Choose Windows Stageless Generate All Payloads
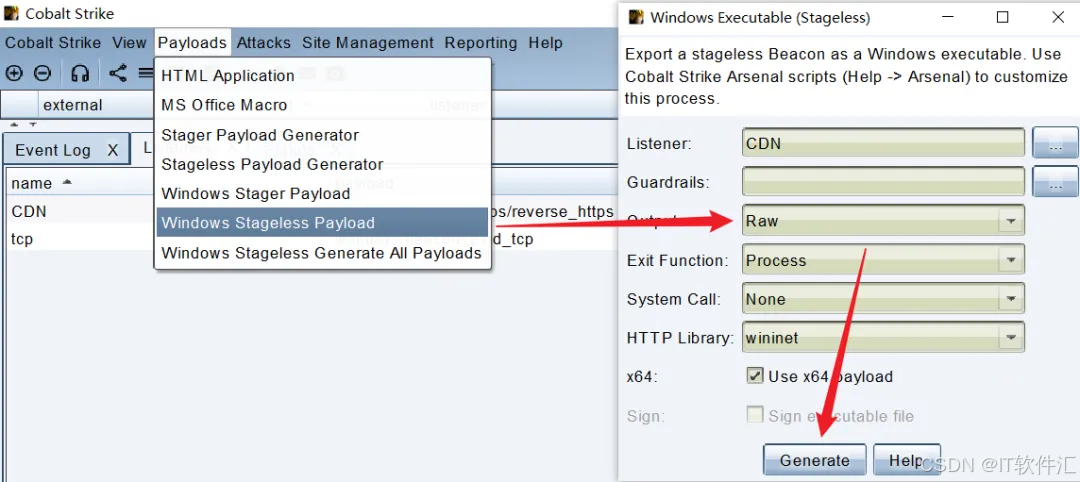1080x482 pixels. (x=323, y=253)
